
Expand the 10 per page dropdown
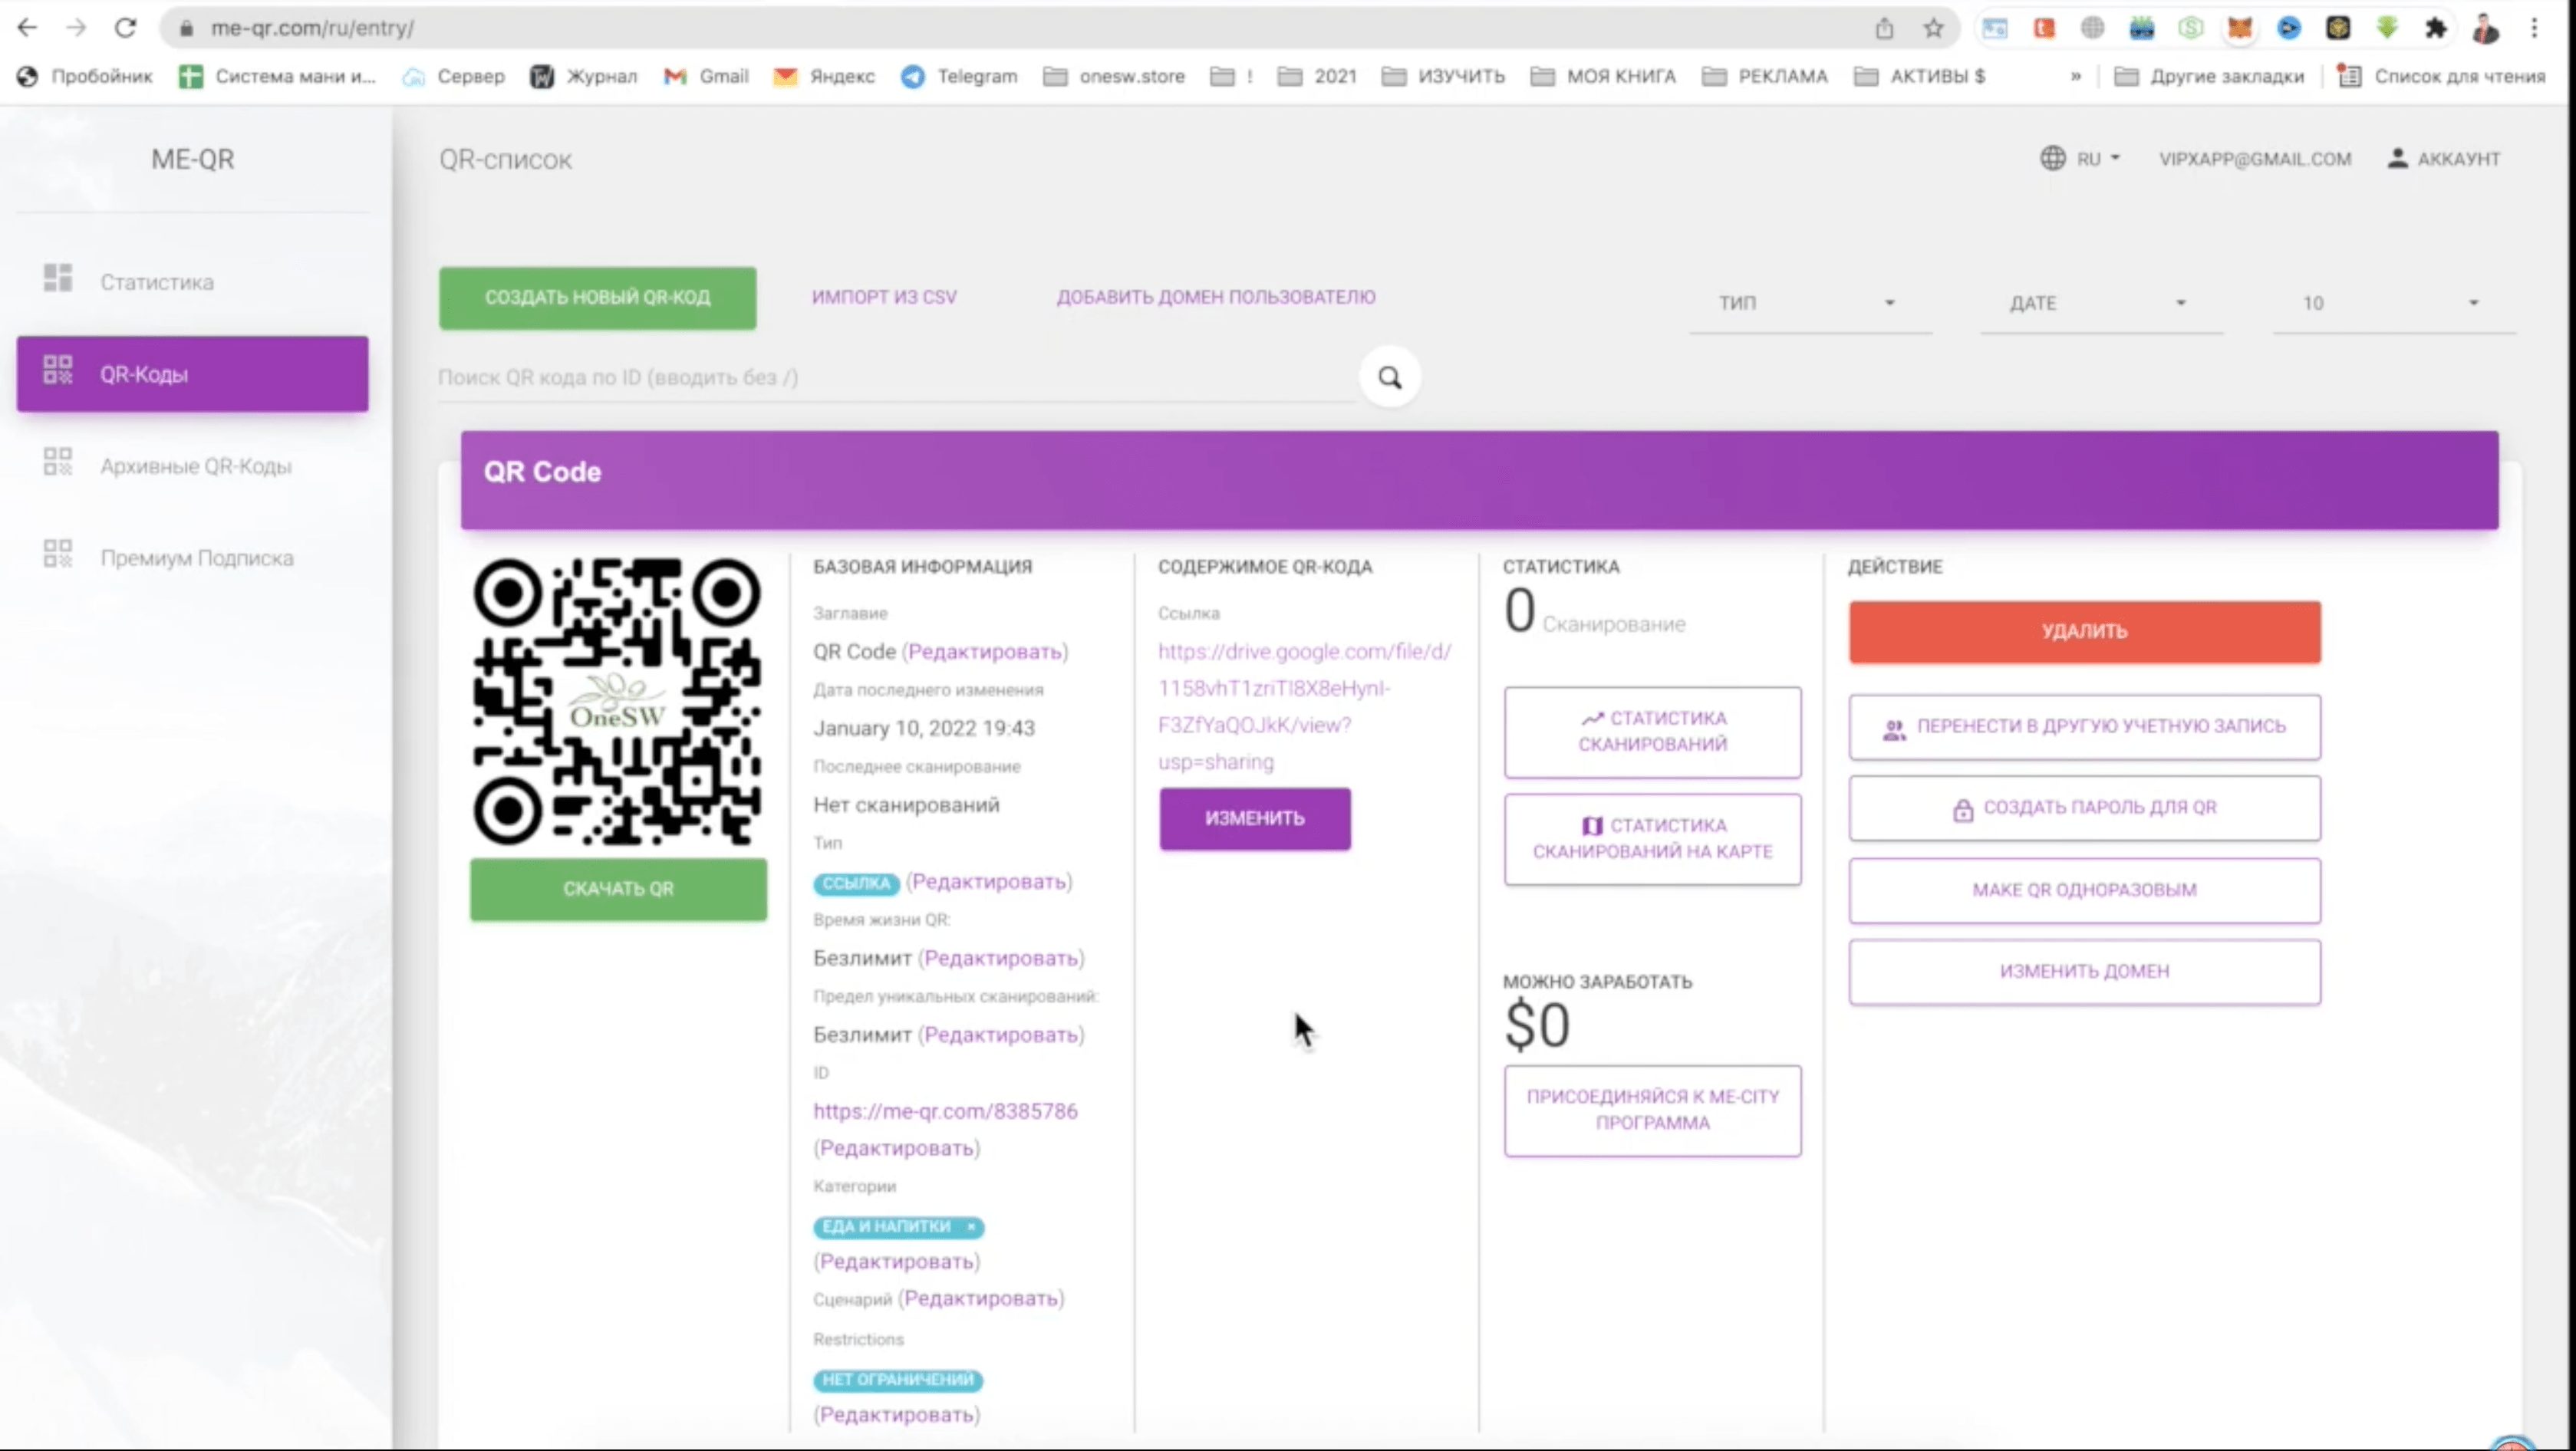pyautogui.click(x=2394, y=303)
